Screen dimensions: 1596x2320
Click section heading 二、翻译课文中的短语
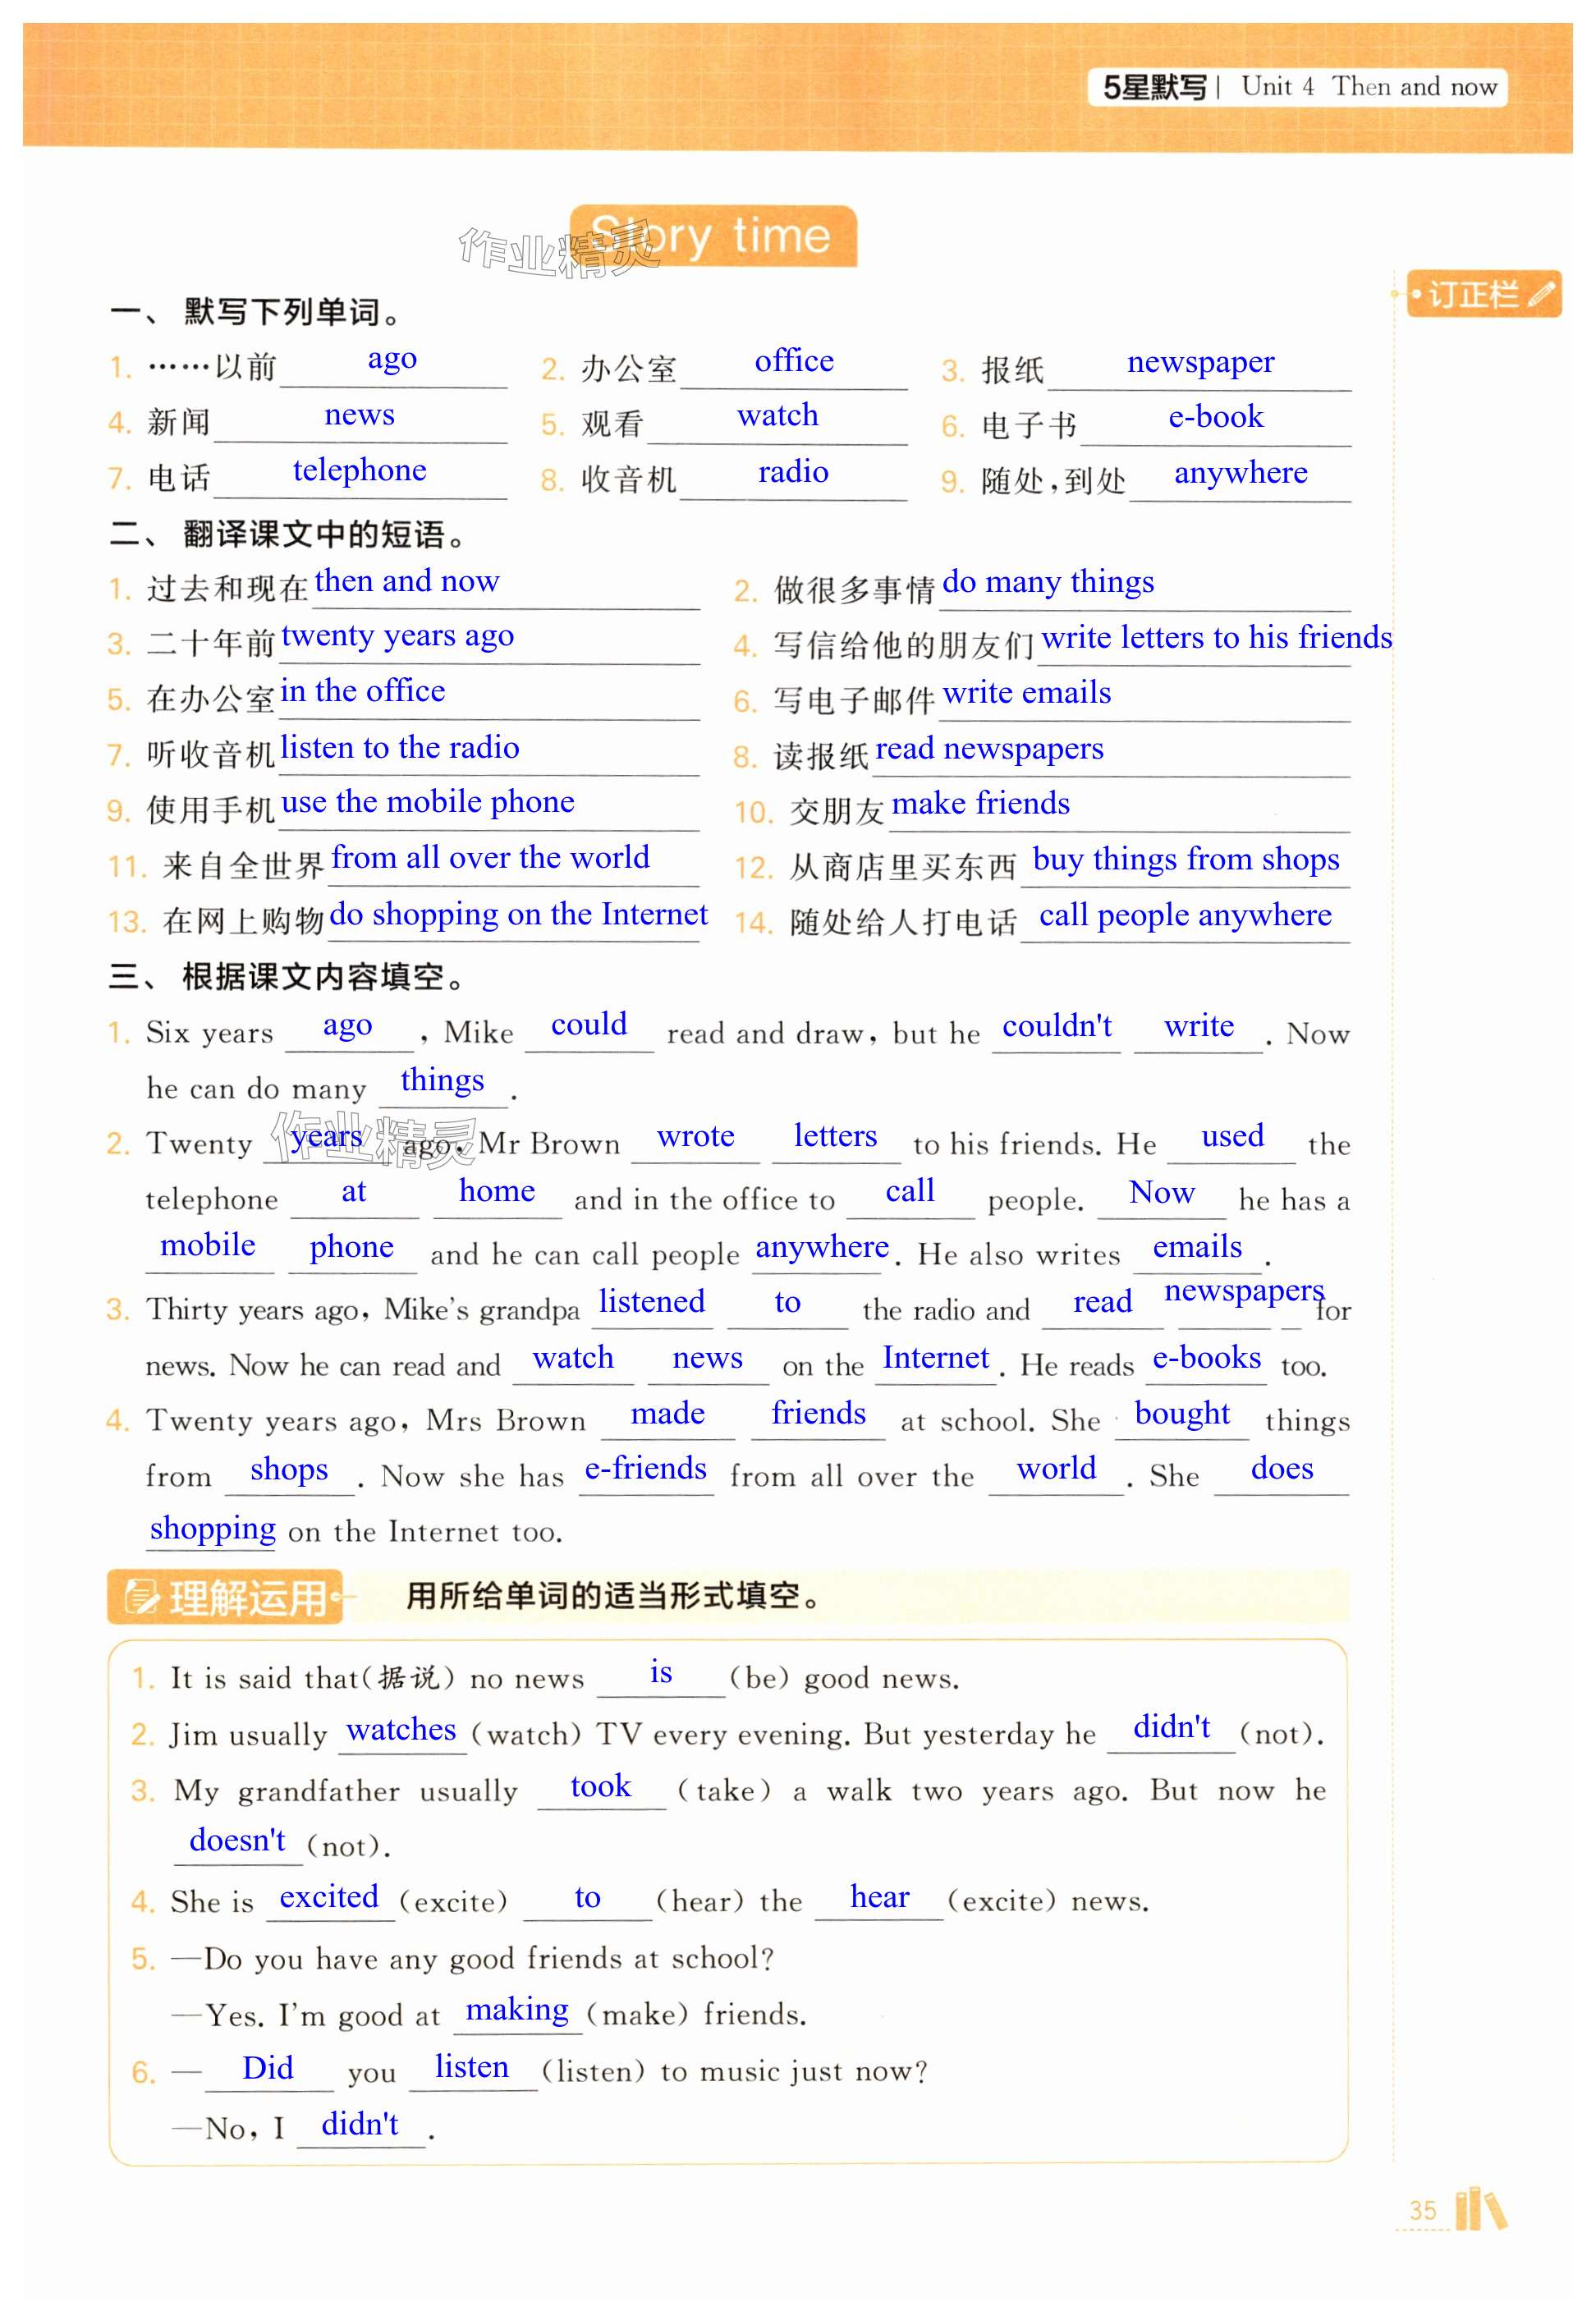(289, 535)
